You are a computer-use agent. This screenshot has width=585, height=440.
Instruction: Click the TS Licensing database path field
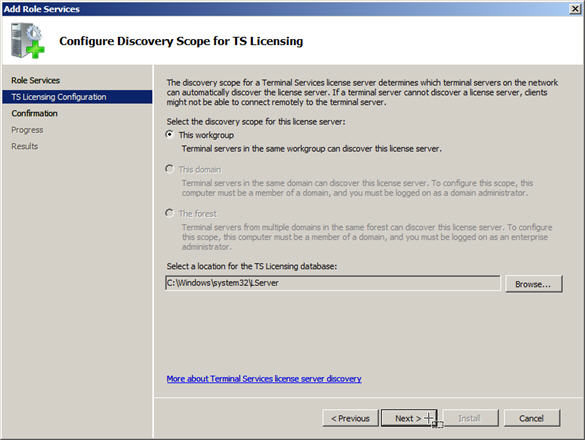(332, 283)
